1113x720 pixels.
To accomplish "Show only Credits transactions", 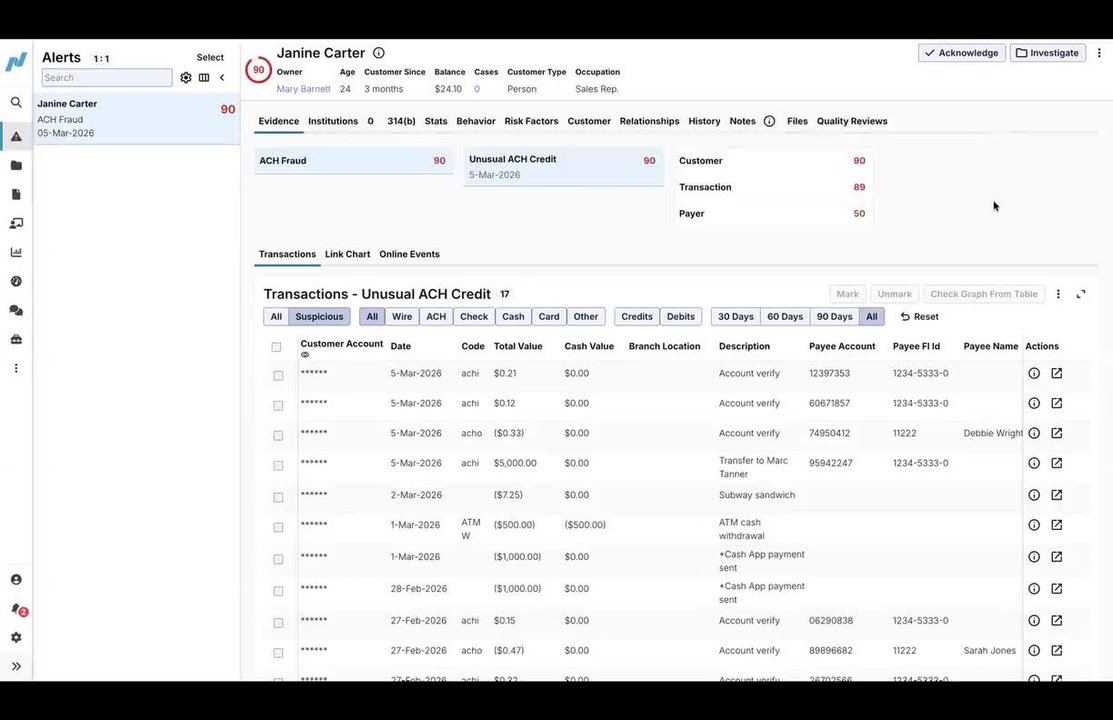I will (637, 317).
